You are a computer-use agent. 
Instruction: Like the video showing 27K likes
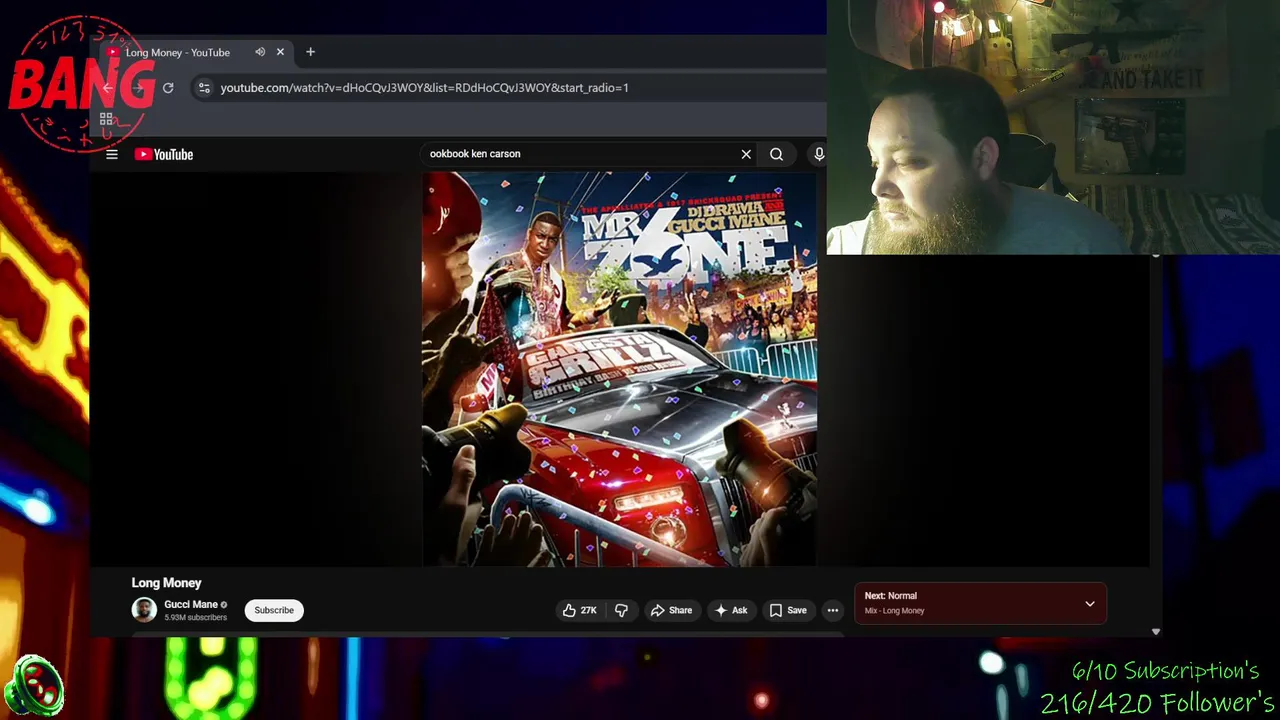tap(580, 610)
